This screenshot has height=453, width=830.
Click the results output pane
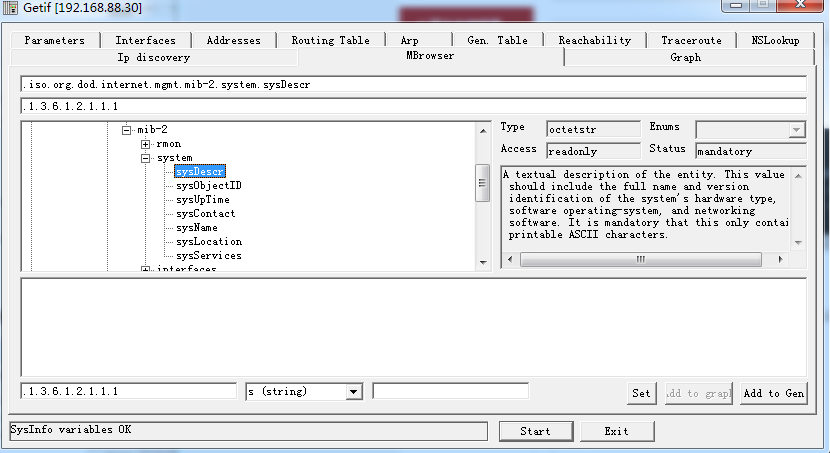413,327
